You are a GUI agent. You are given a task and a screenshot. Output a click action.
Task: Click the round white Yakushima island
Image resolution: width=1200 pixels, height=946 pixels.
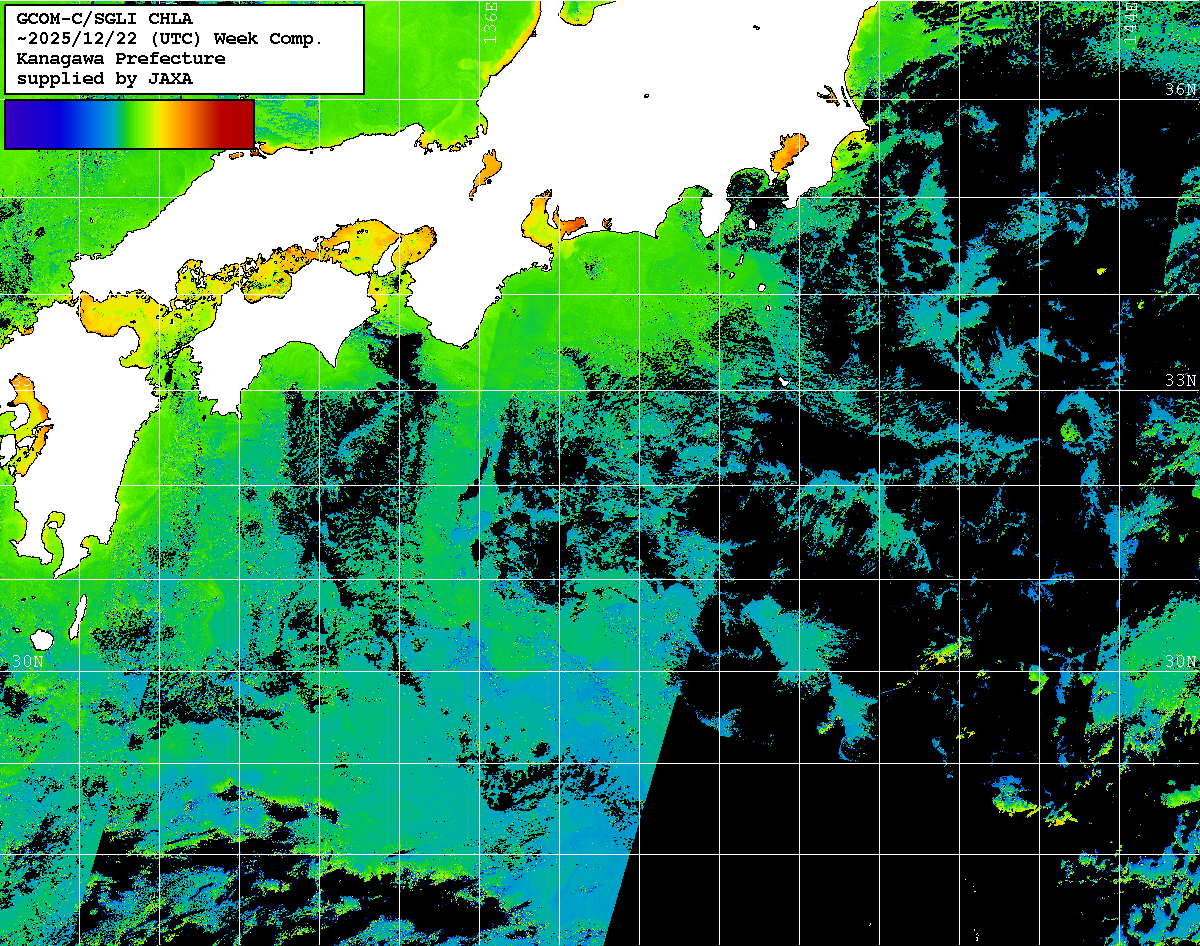click(x=42, y=638)
